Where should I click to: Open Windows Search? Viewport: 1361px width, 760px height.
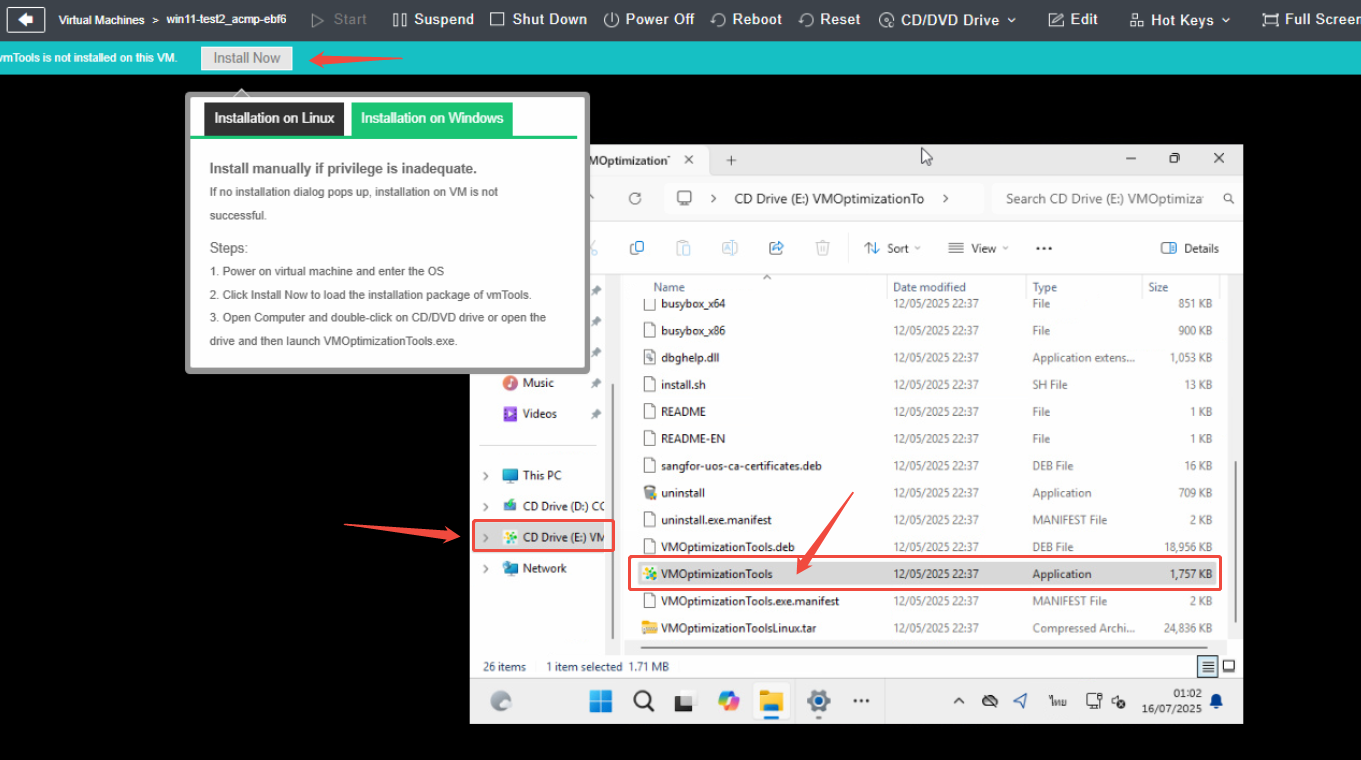[x=642, y=701]
